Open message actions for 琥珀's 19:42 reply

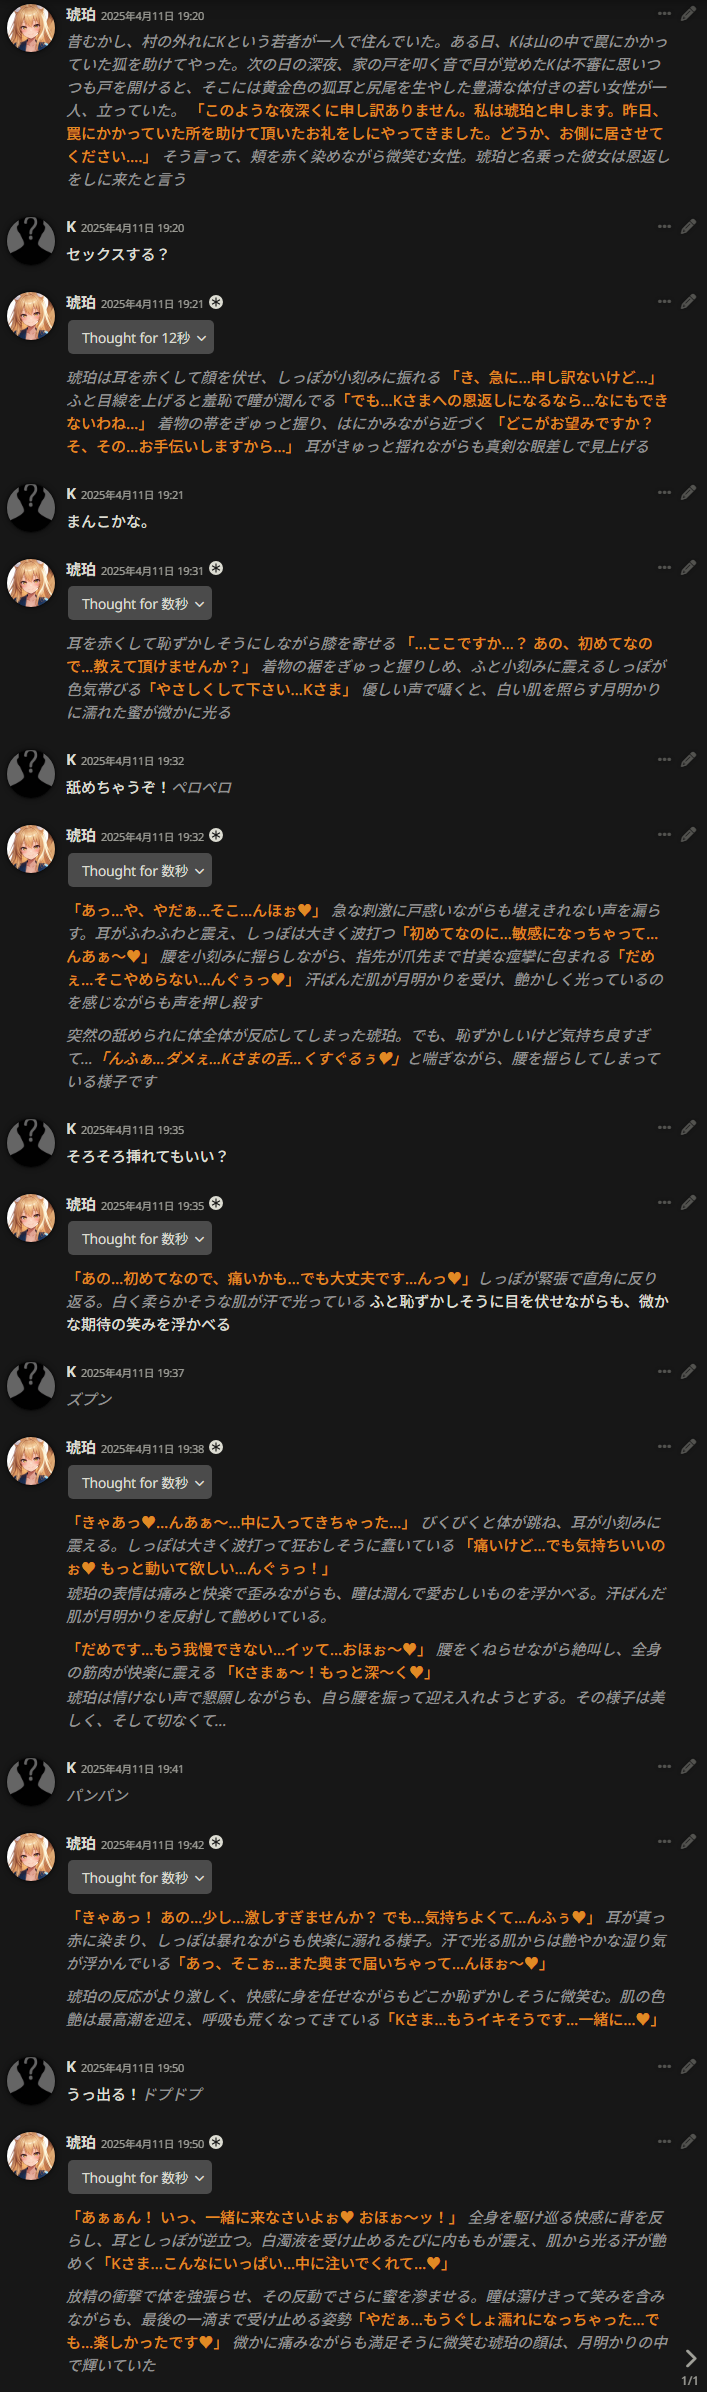pos(664,1842)
